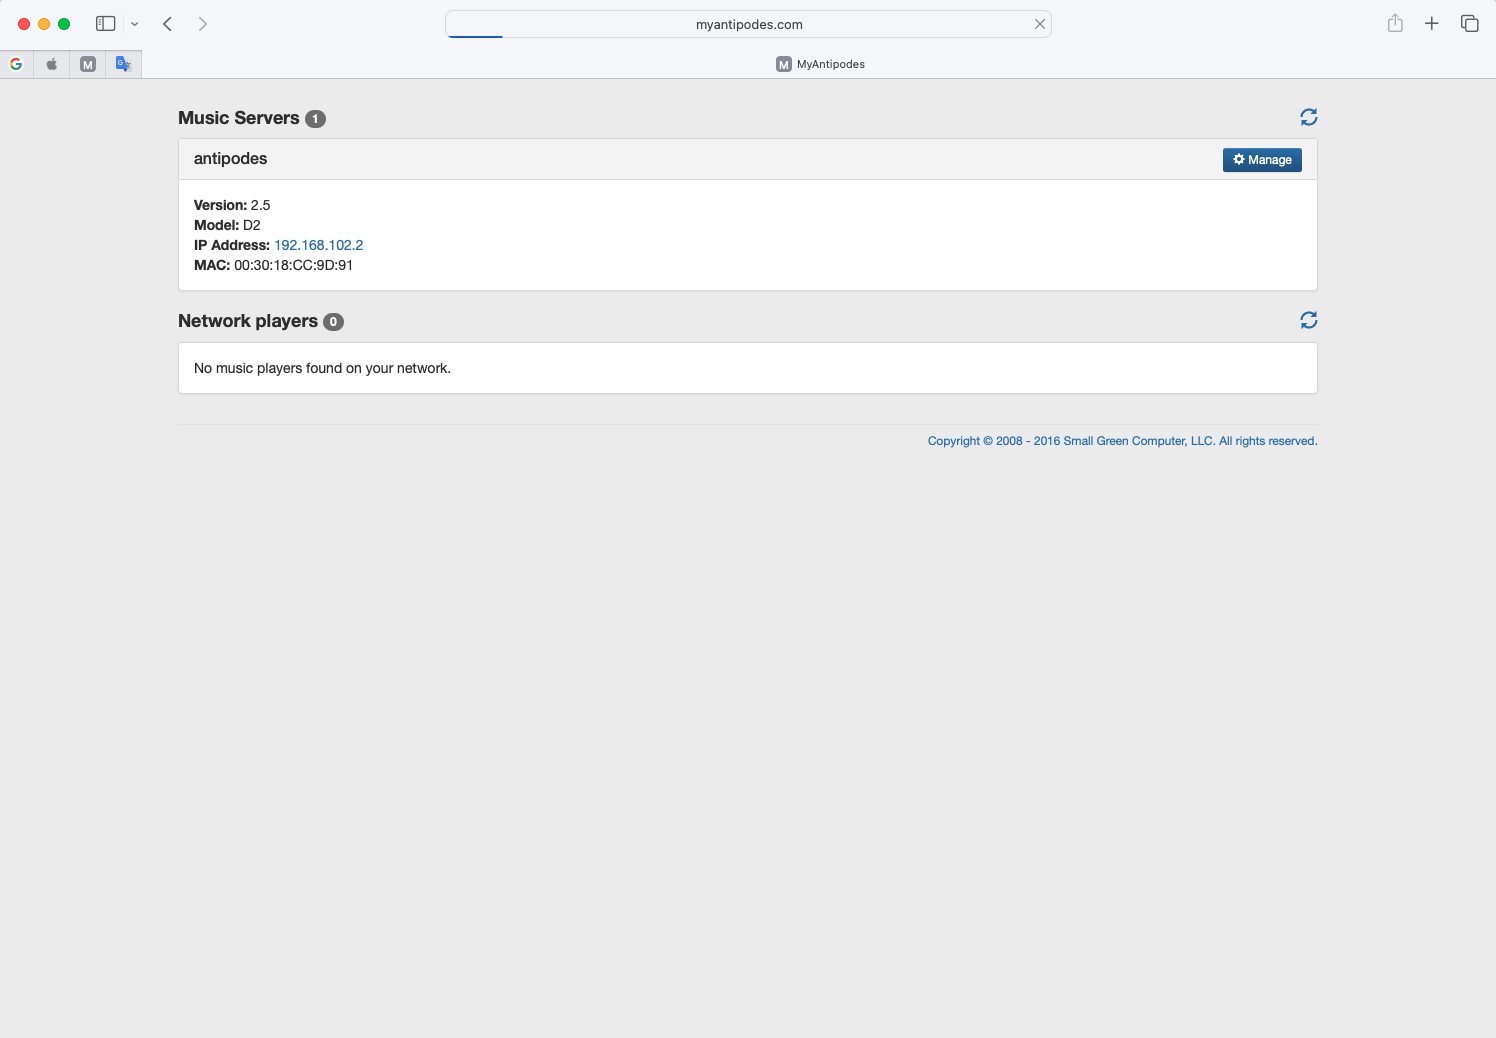Screen dimensions: 1496x1038
Task: Select the MyAntipodes tab
Action: 820,64
